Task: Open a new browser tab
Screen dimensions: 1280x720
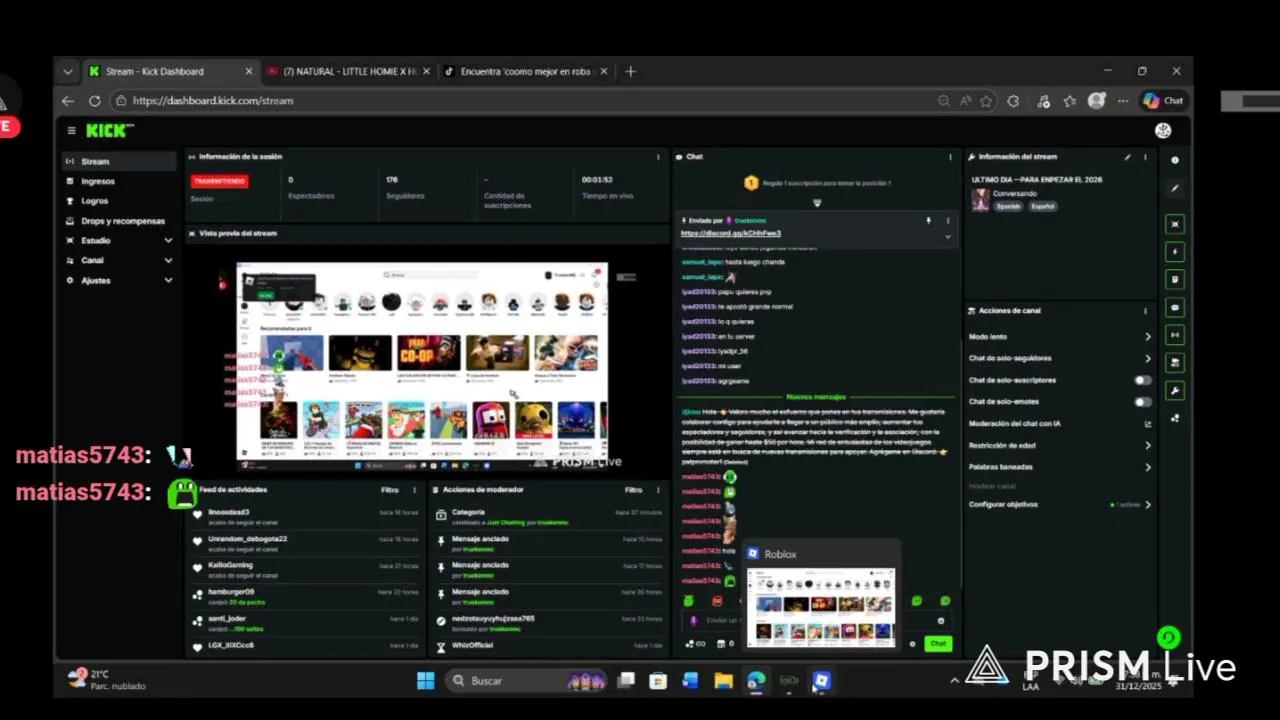Action: click(630, 71)
